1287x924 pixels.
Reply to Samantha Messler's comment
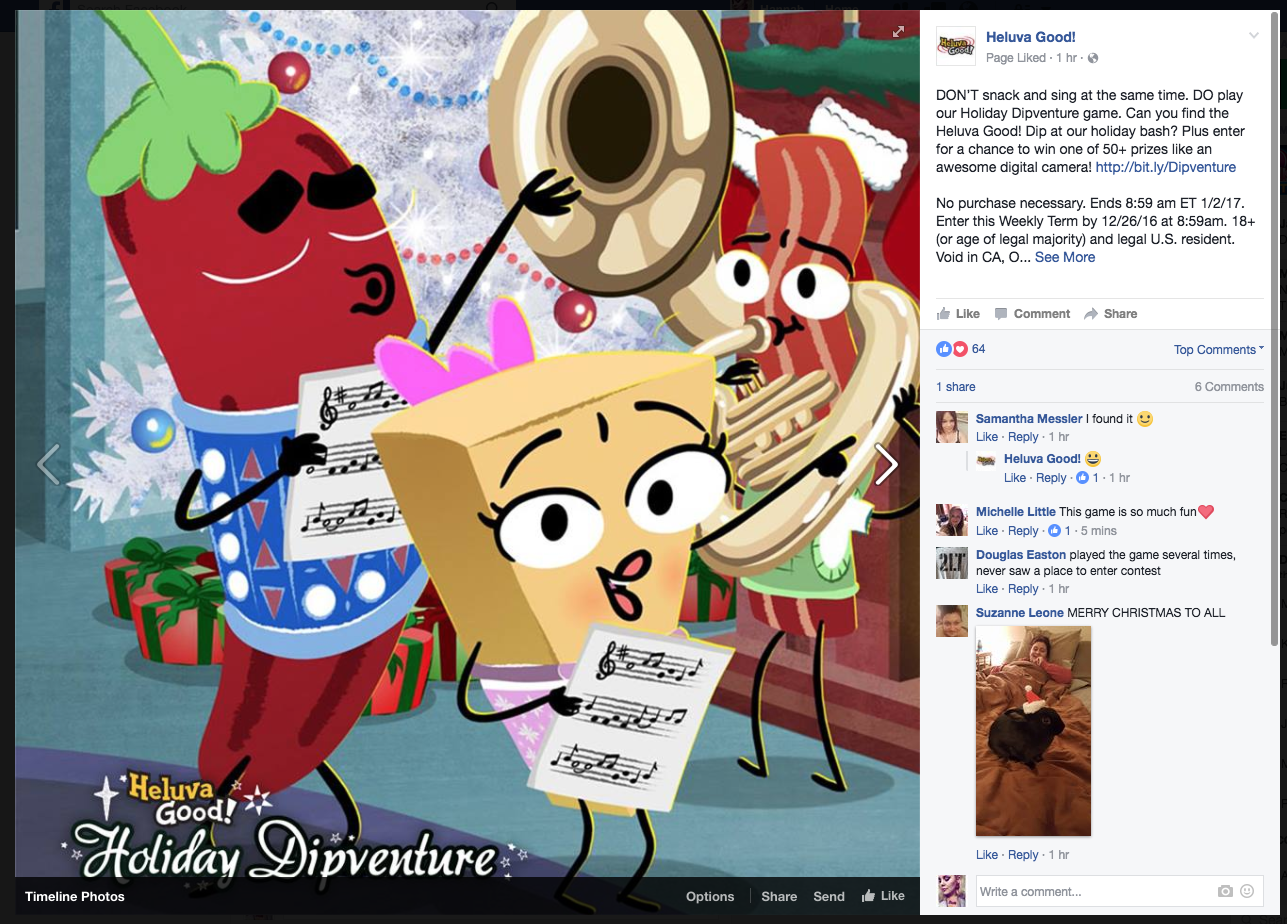click(1023, 437)
